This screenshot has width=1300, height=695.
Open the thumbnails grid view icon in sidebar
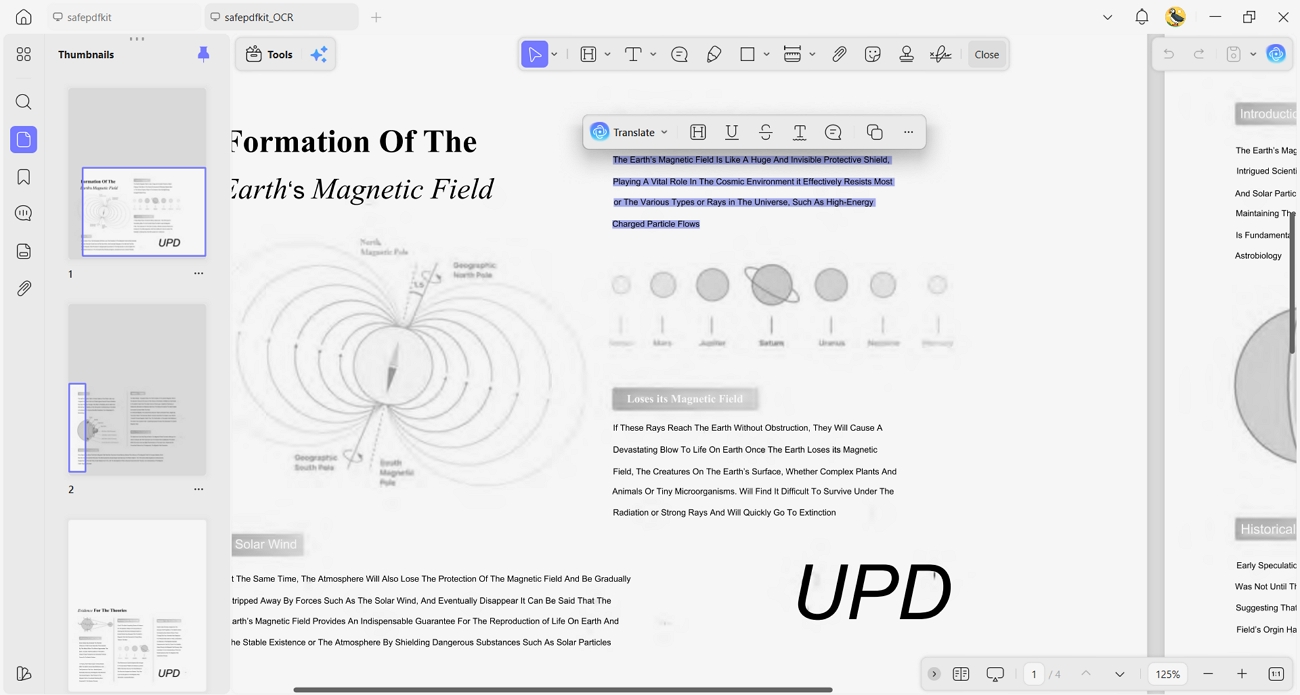[x=24, y=55]
